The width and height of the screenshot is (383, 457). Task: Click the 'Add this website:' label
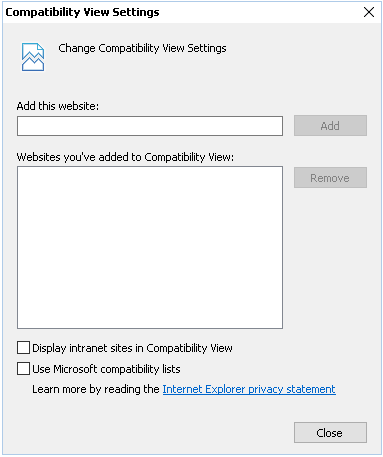pos(58,106)
